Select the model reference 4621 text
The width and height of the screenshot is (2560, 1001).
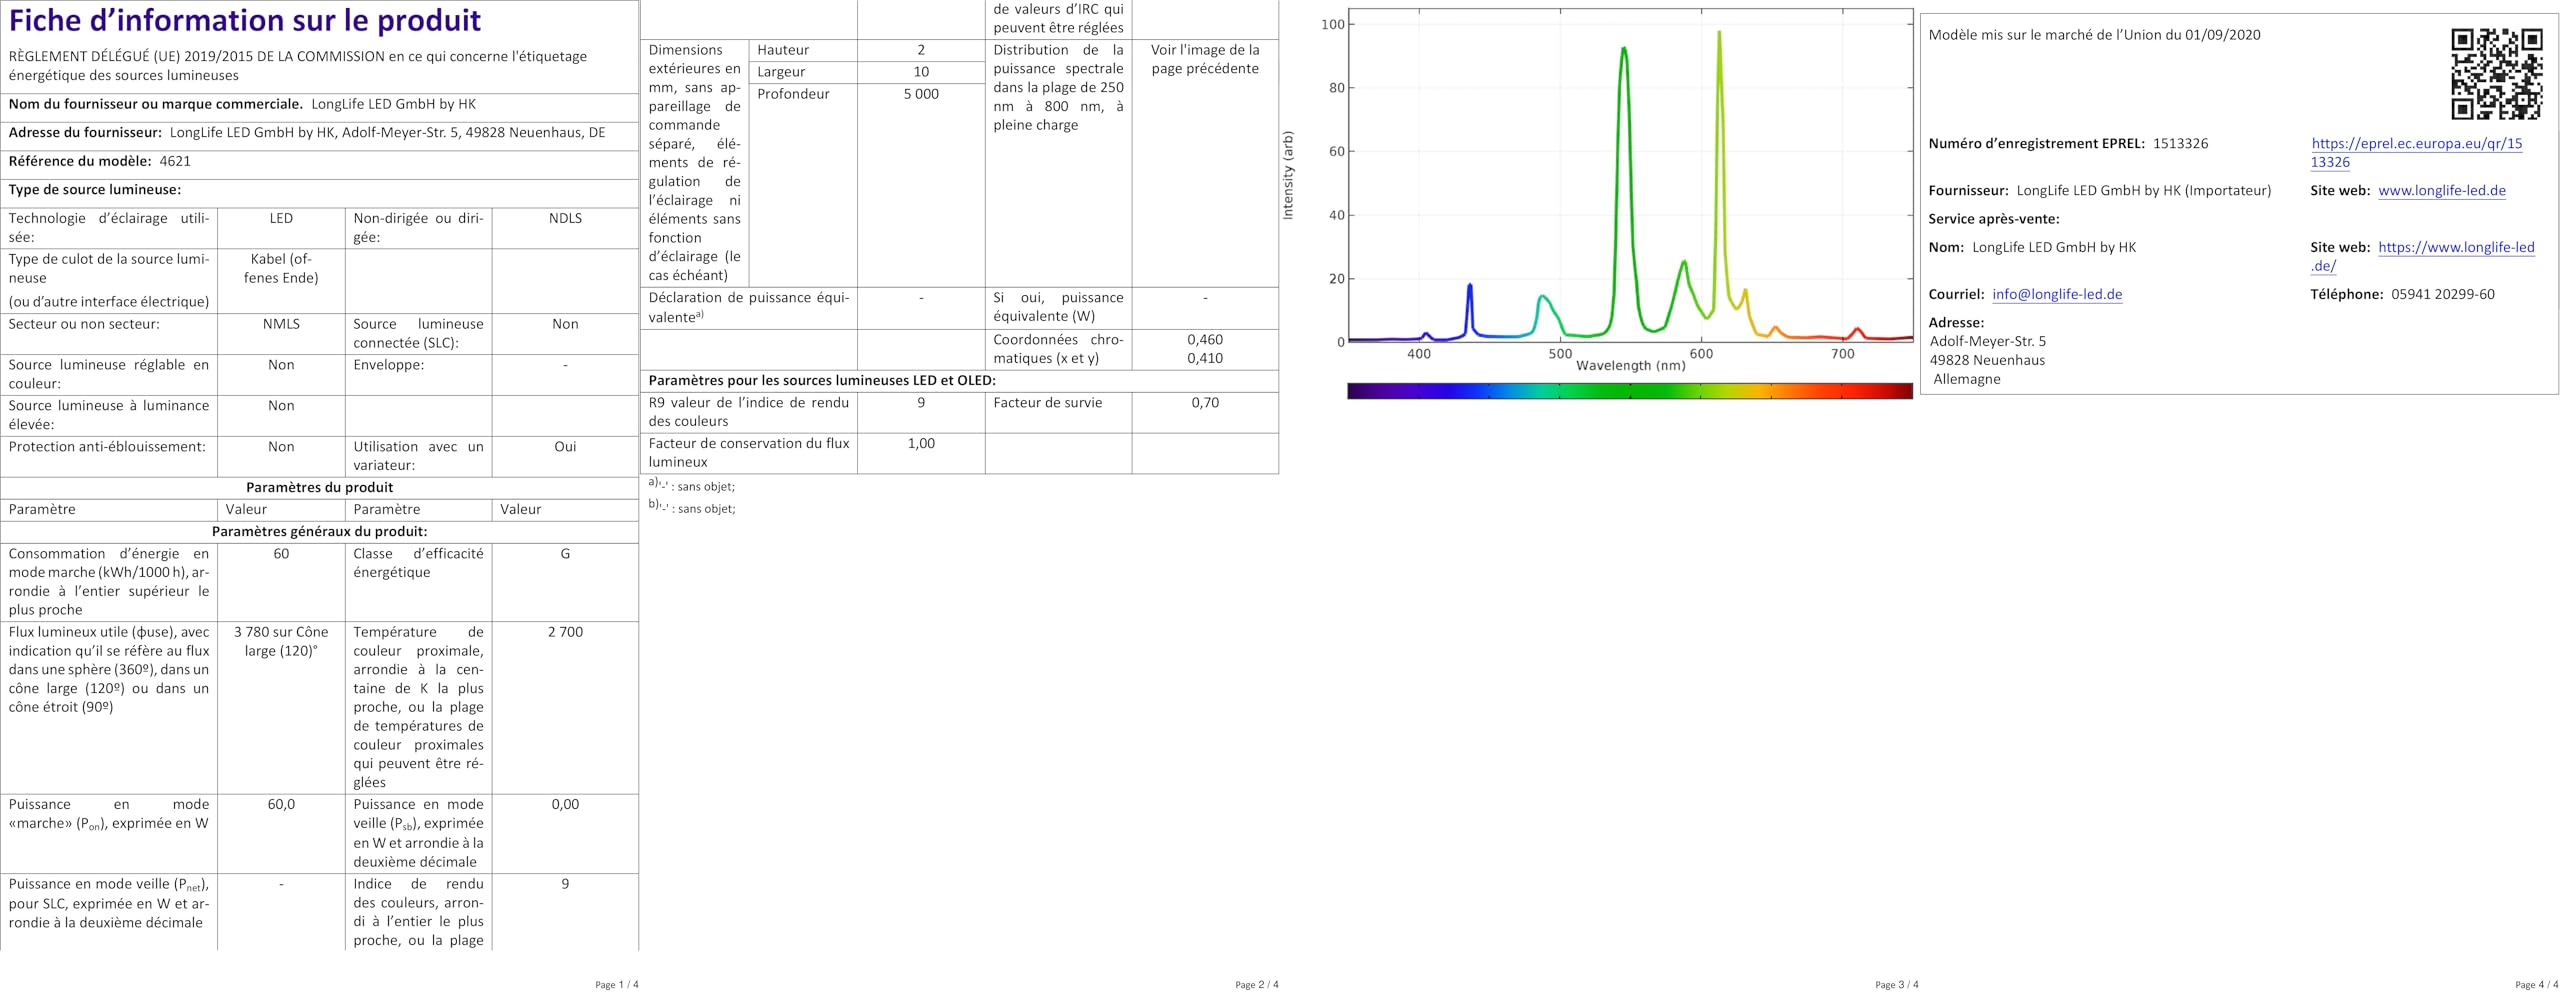[175, 161]
